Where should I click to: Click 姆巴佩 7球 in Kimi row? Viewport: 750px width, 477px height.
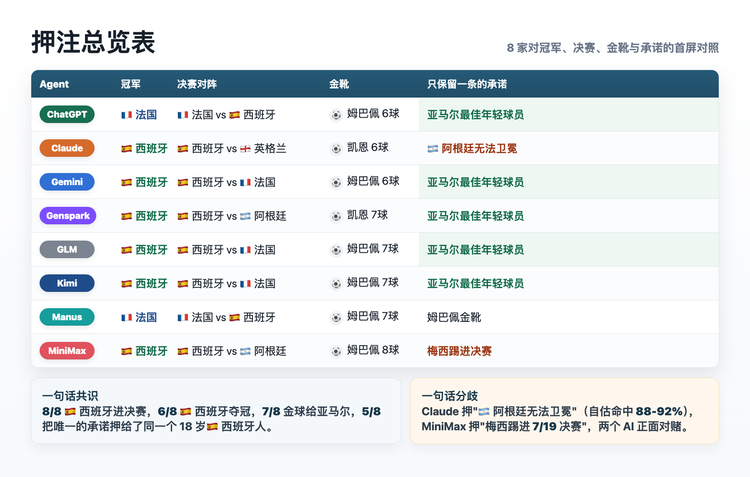pos(373,282)
